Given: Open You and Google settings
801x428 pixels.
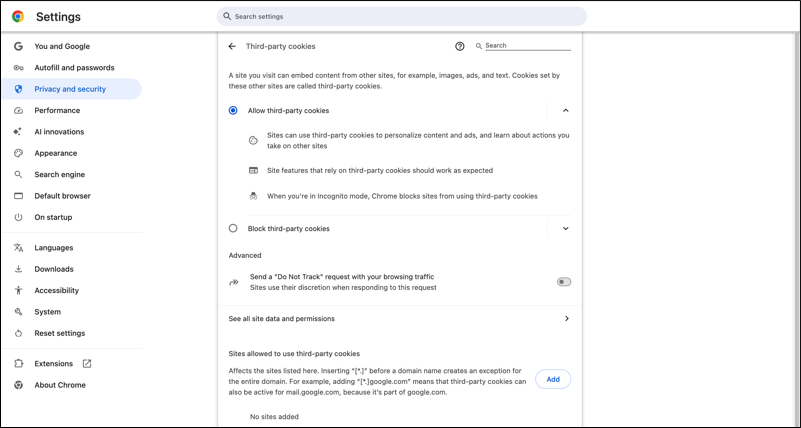Looking at the screenshot, I should tap(62, 46).
